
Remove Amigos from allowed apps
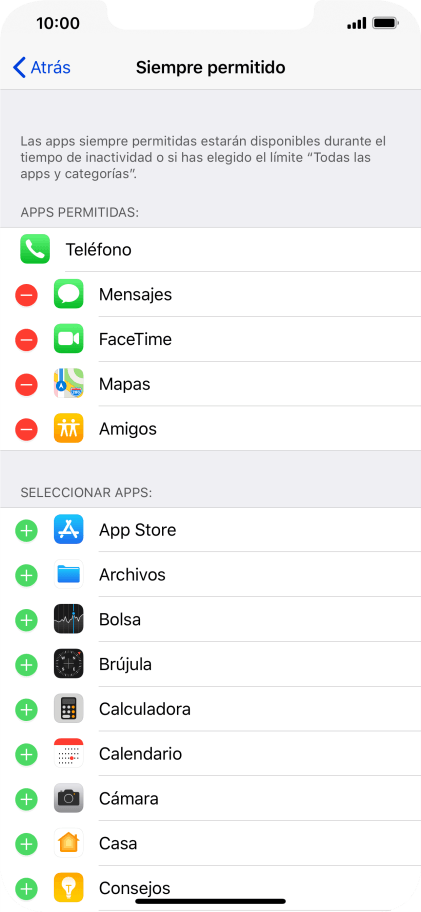(x=26, y=429)
